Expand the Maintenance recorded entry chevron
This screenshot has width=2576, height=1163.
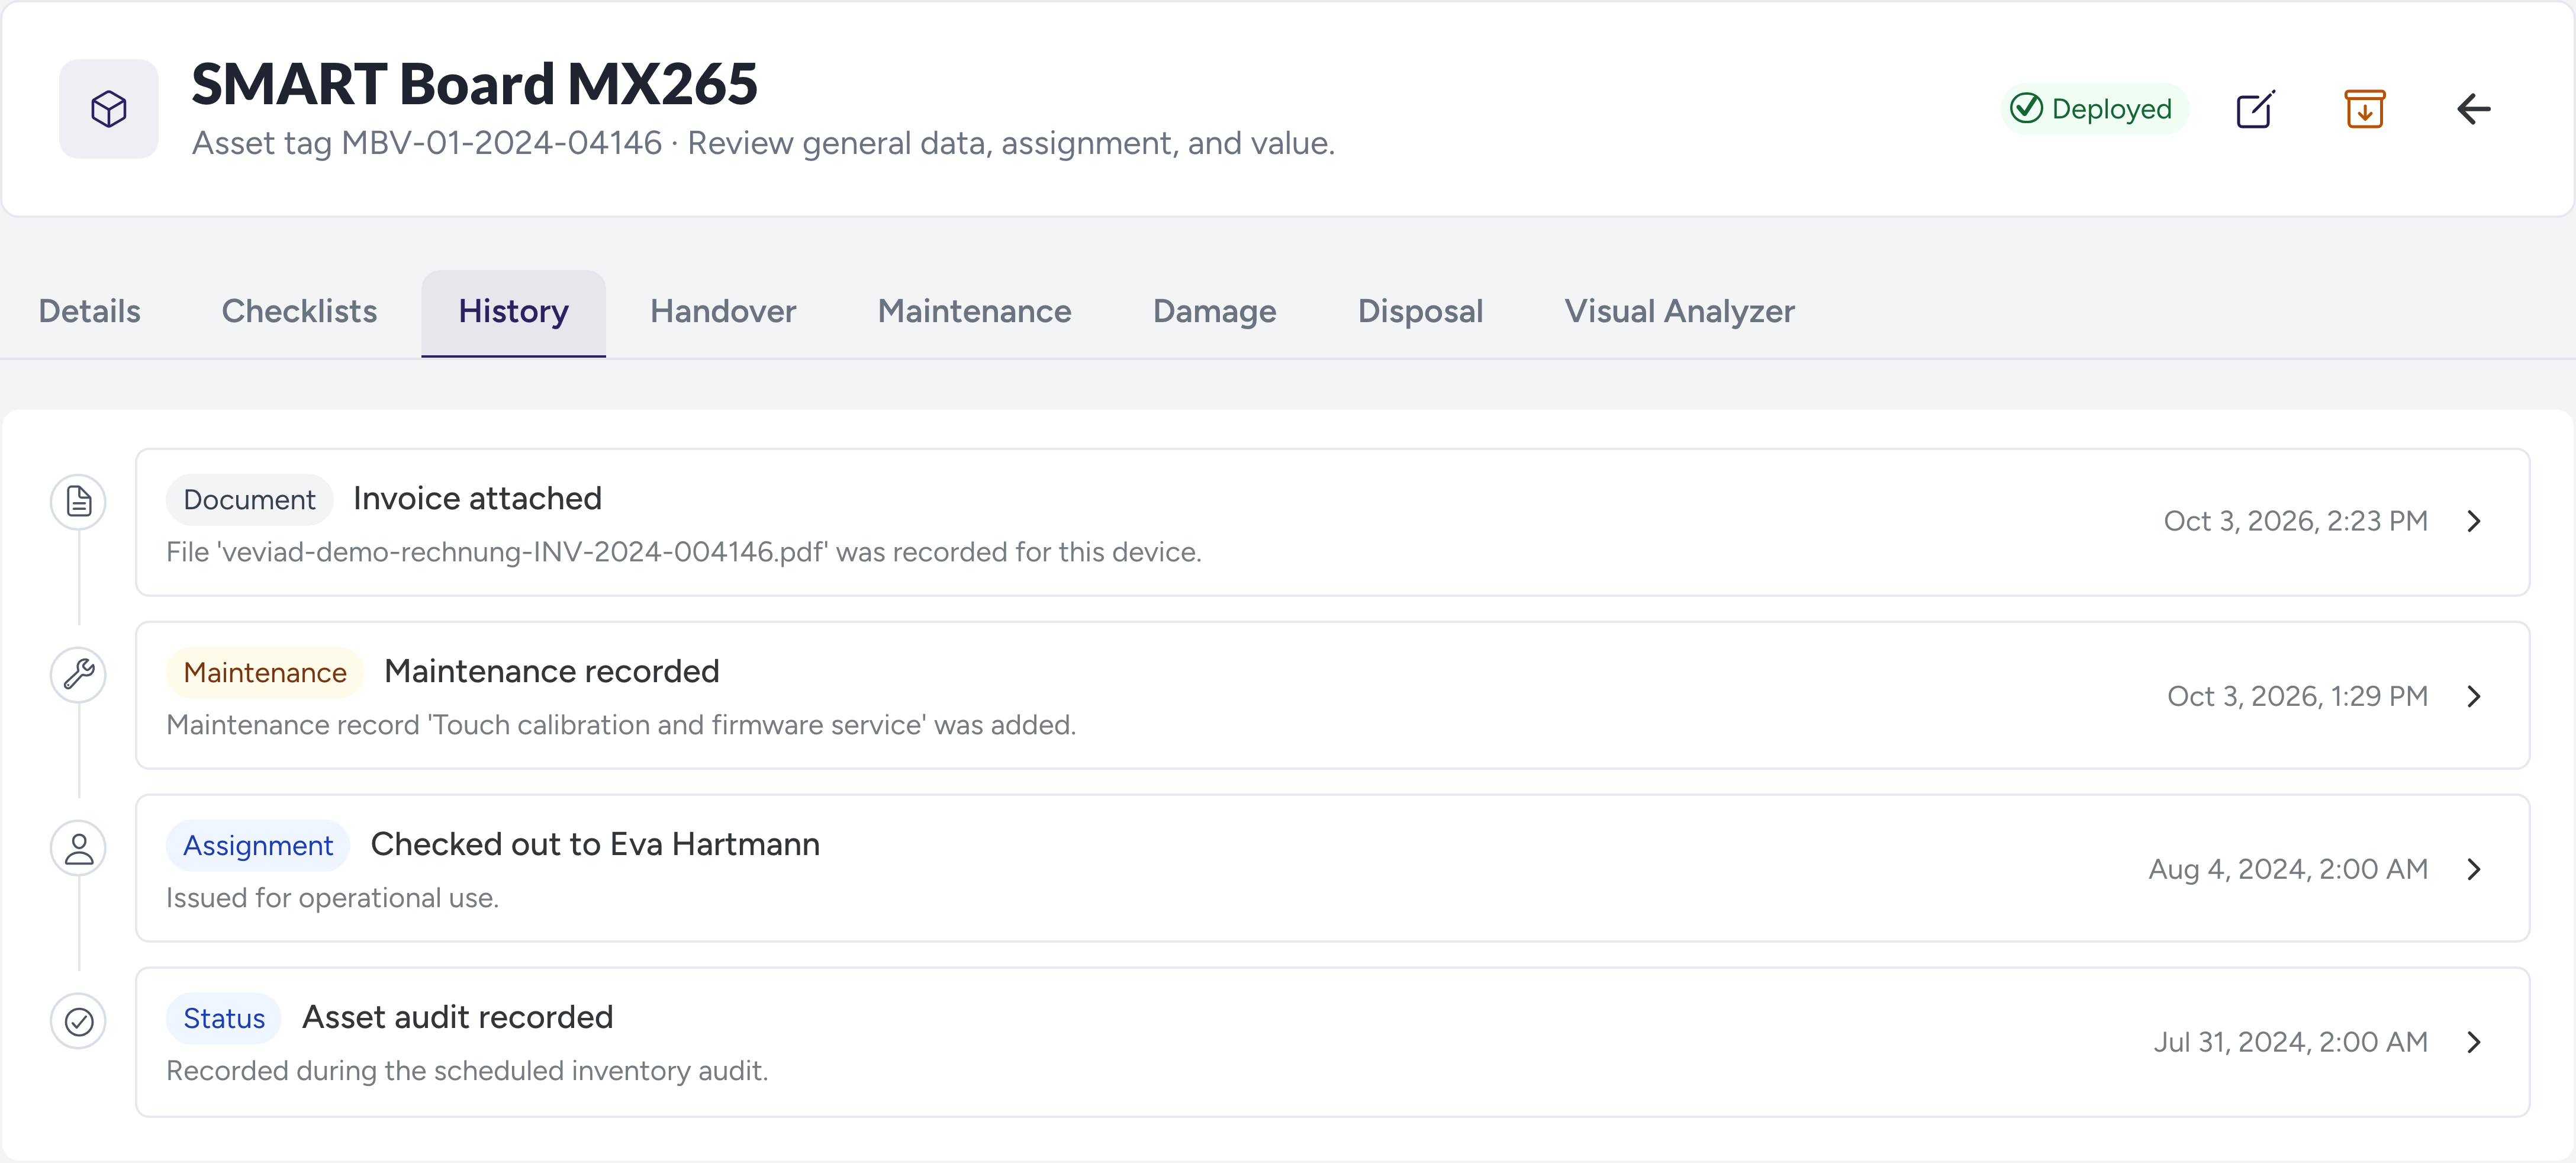coord(2474,696)
